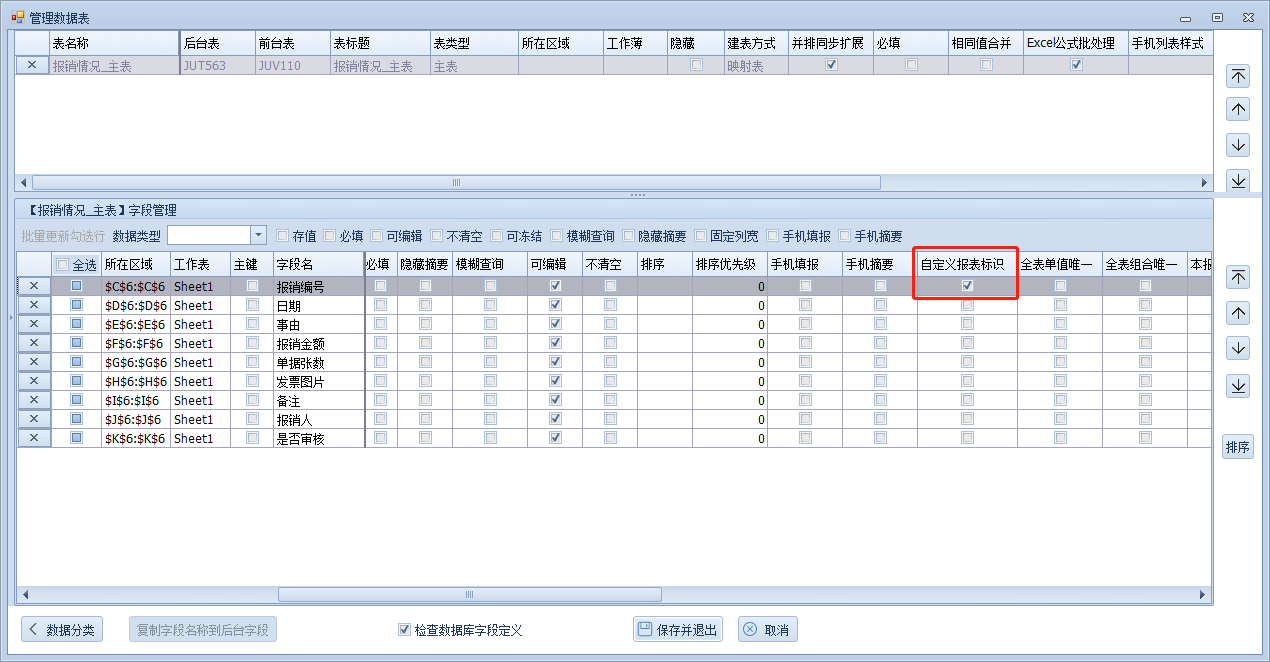Viewport: 1270px width, 662px height.
Task: Click the 保存并退出 save icon button
Action: [678, 629]
